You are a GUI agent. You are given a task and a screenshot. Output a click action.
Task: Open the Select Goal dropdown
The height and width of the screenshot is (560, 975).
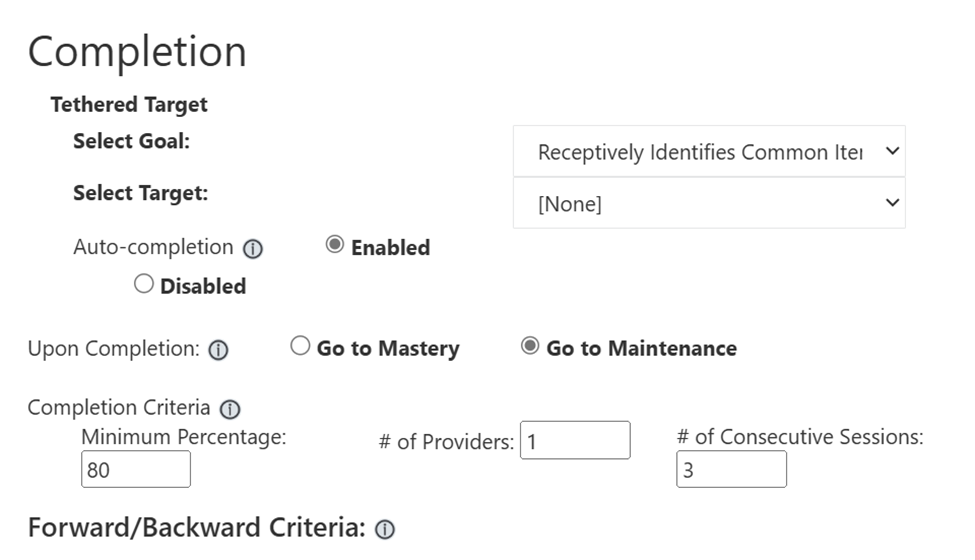click(x=709, y=151)
